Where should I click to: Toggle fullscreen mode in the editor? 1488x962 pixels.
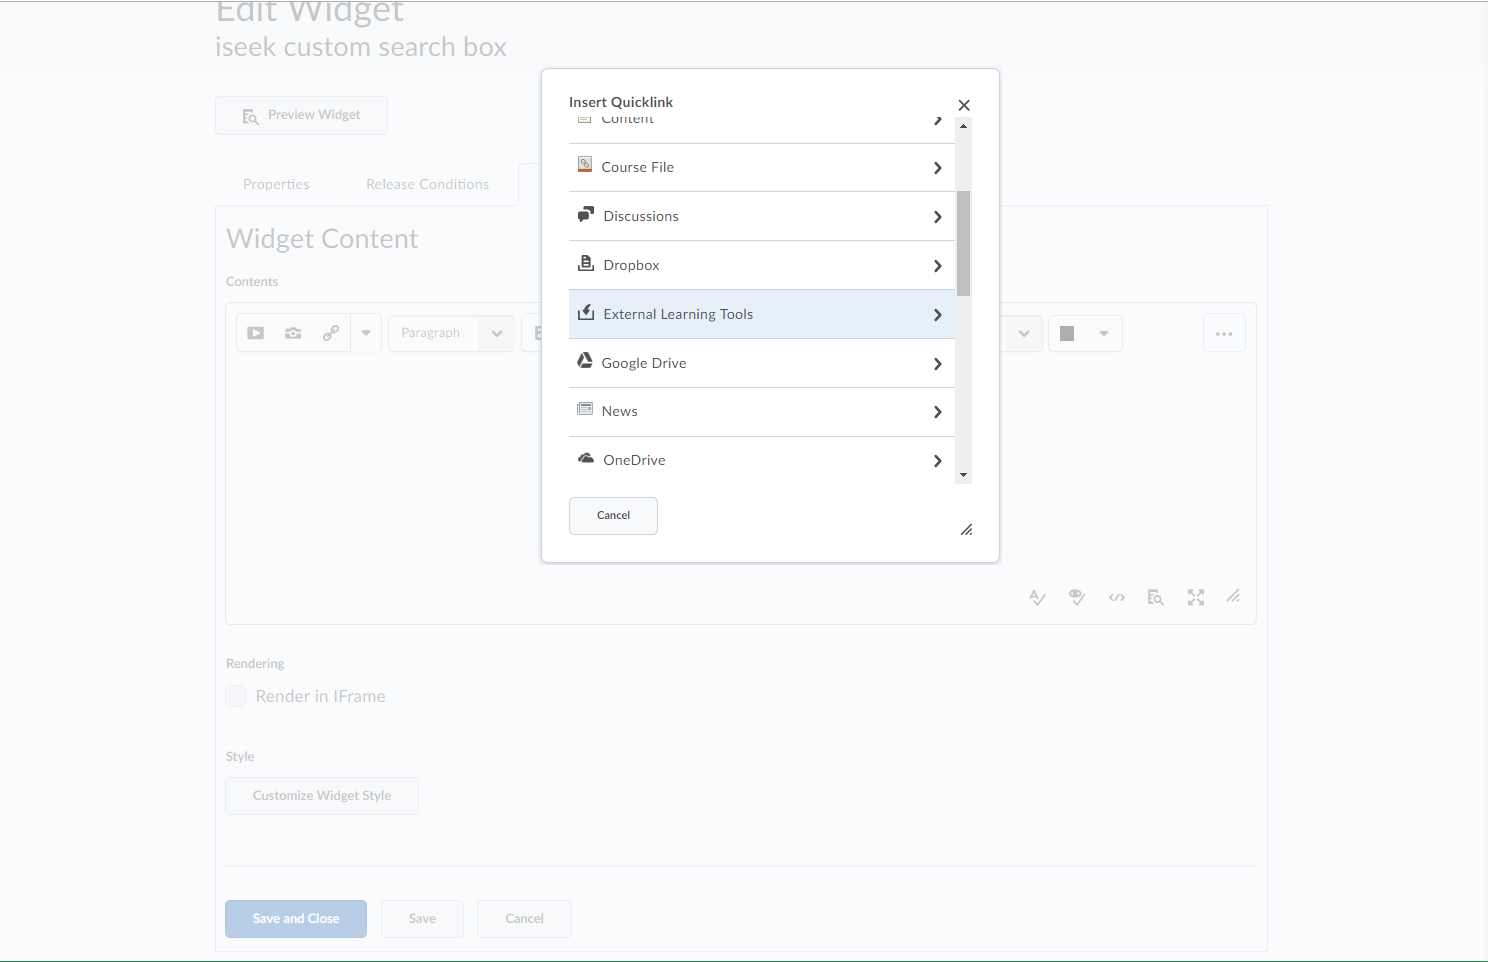click(x=1196, y=597)
